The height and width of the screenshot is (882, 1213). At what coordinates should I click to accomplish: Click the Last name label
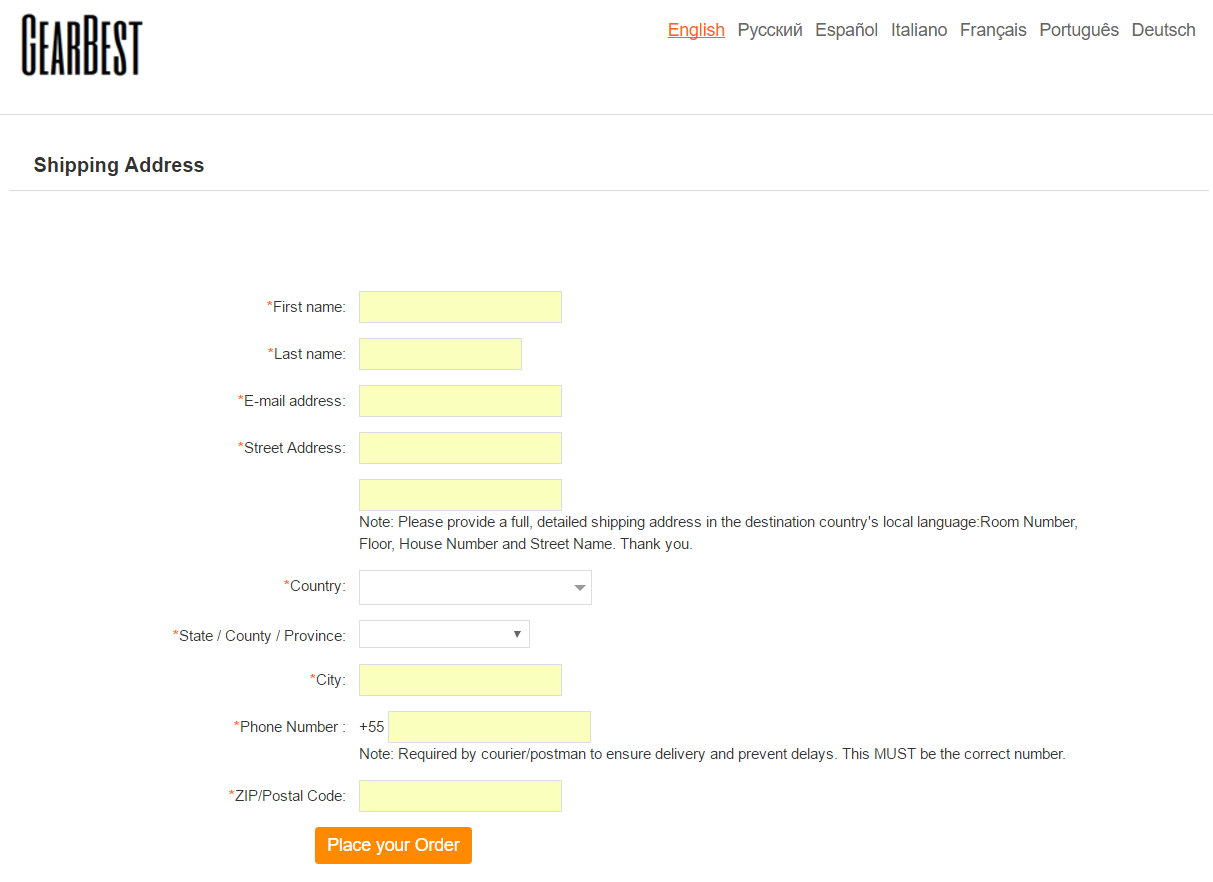click(x=307, y=354)
